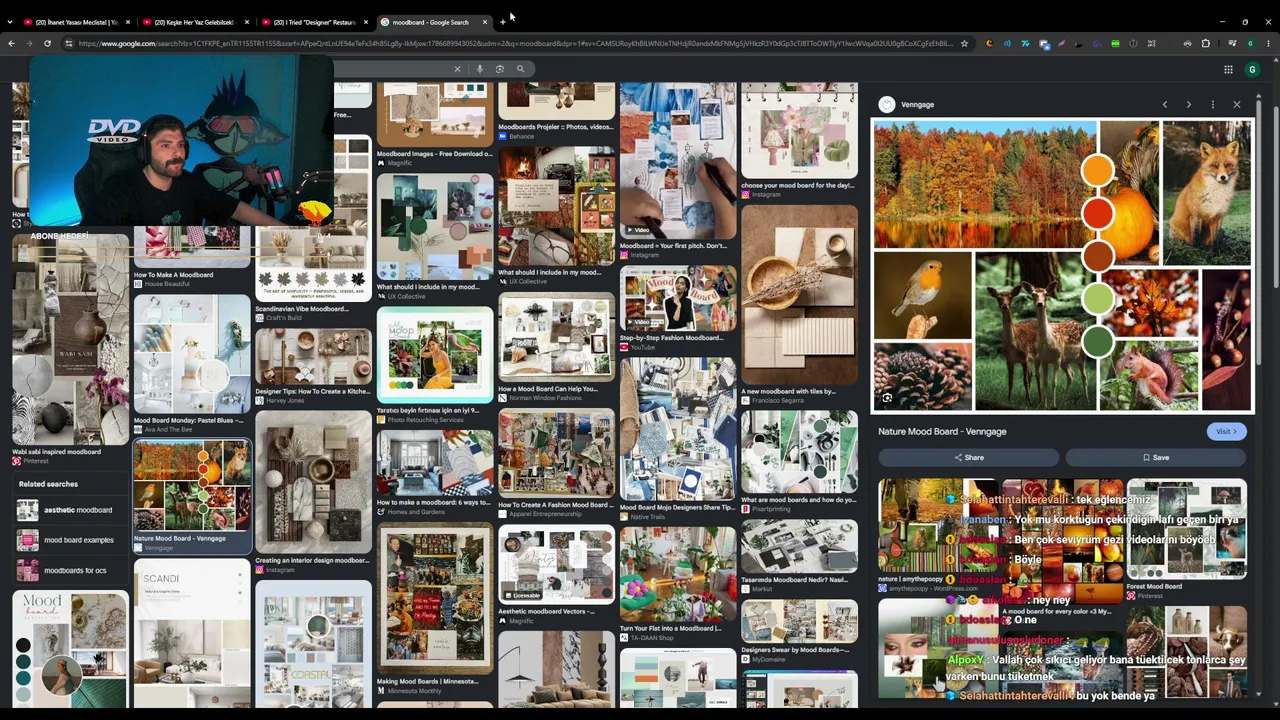
Task: Submit search with the magnifier icon
Action: (x=520, y=69)
